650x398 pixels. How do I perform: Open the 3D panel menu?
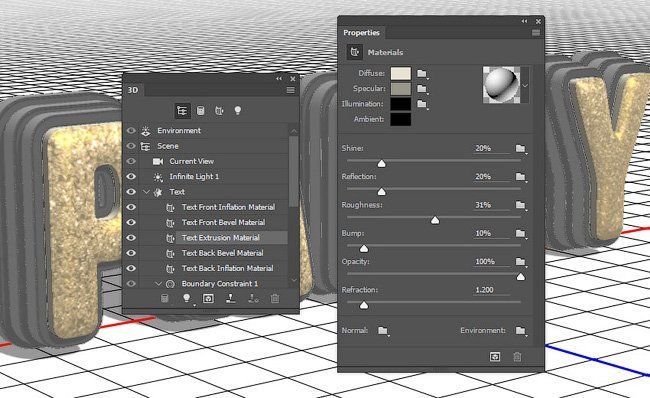[290, 90]
